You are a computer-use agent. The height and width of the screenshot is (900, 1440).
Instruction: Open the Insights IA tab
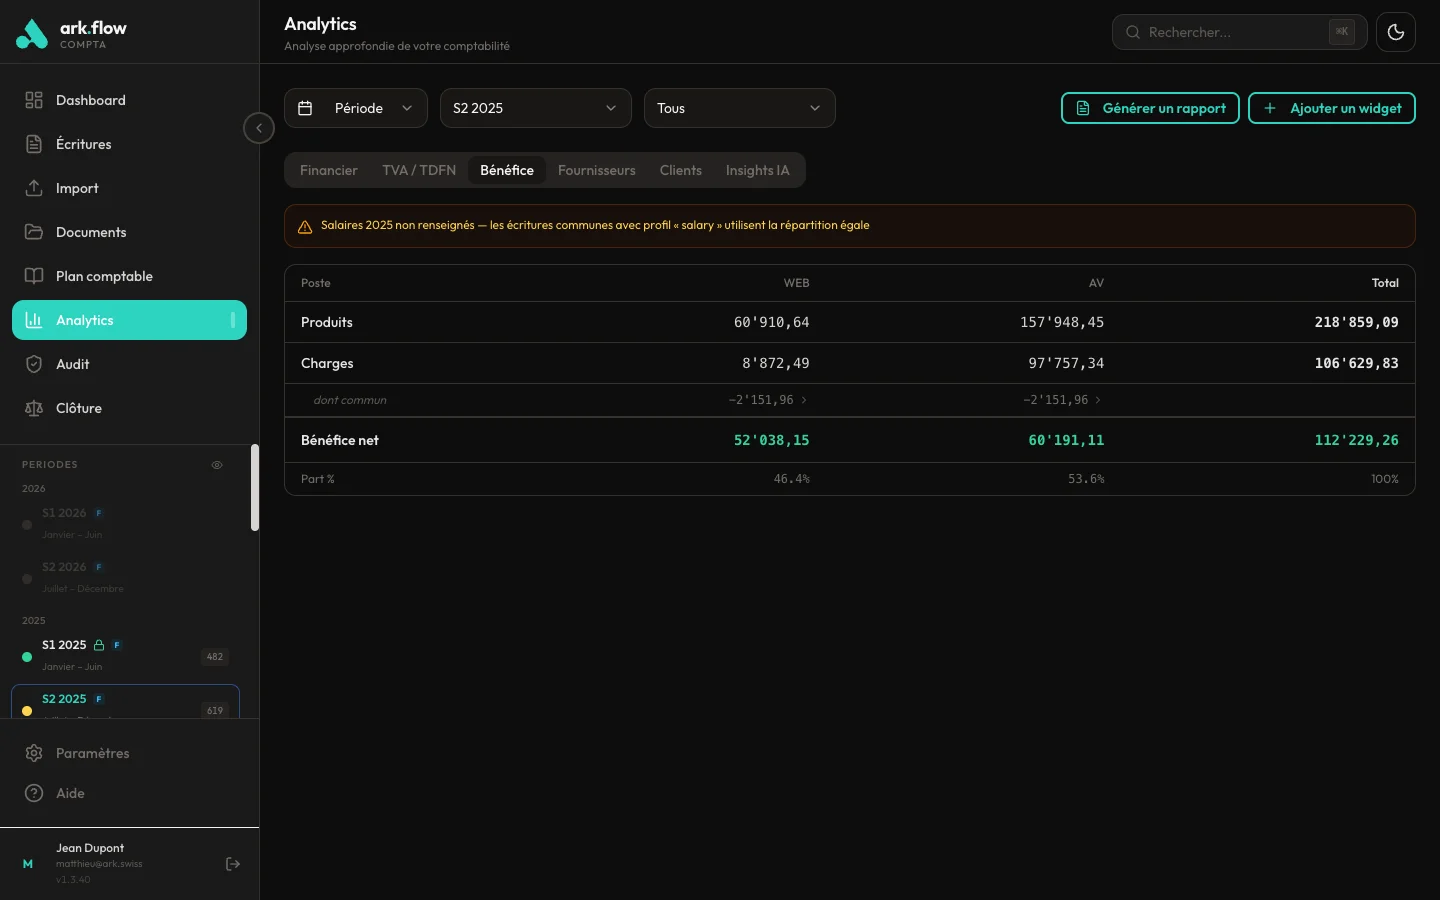click(x=757, y=170)
